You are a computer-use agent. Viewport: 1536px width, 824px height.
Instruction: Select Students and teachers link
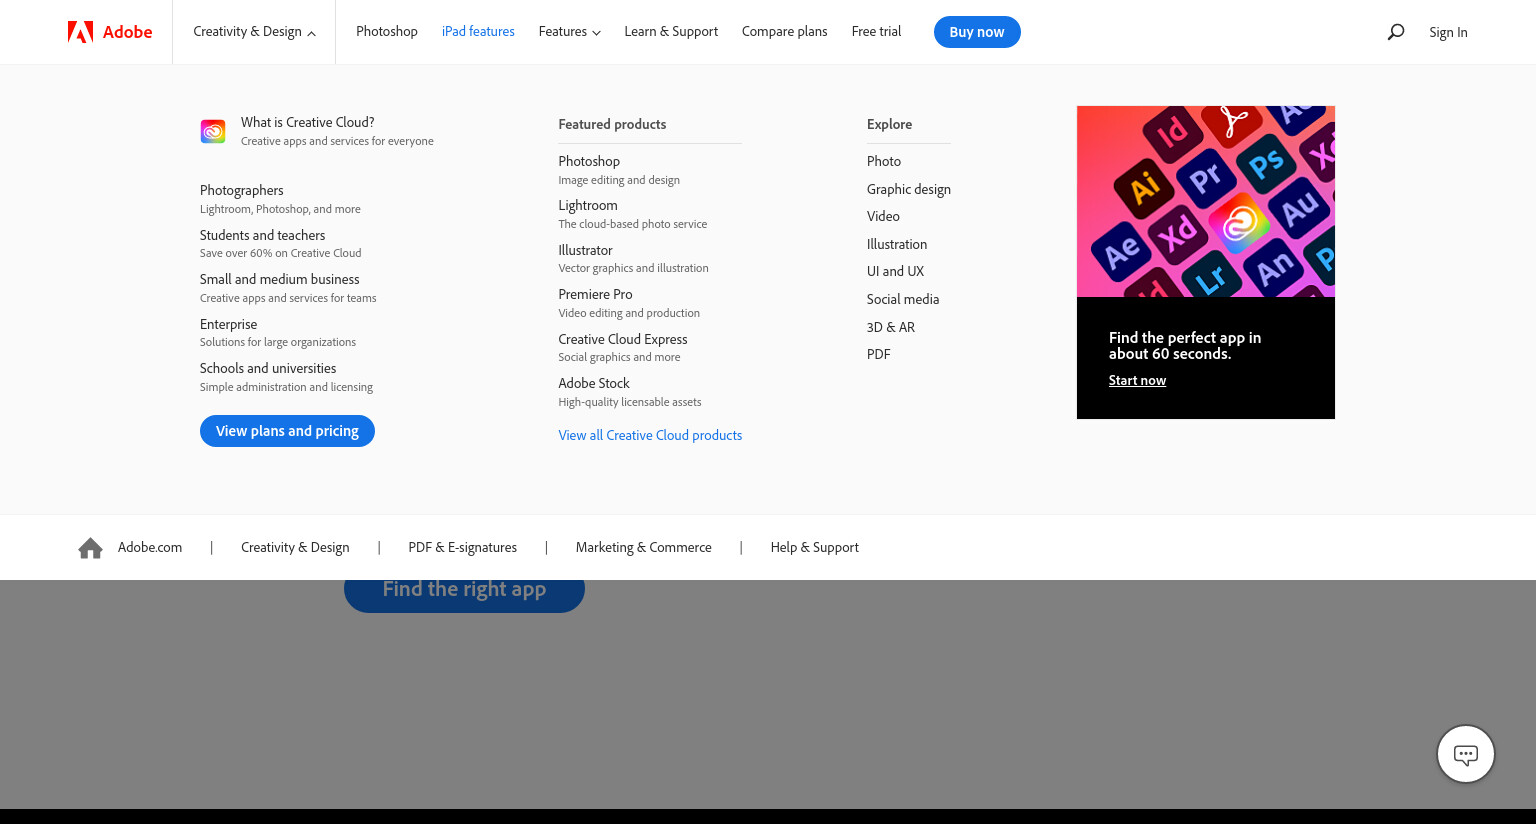(x=262, y=235)
